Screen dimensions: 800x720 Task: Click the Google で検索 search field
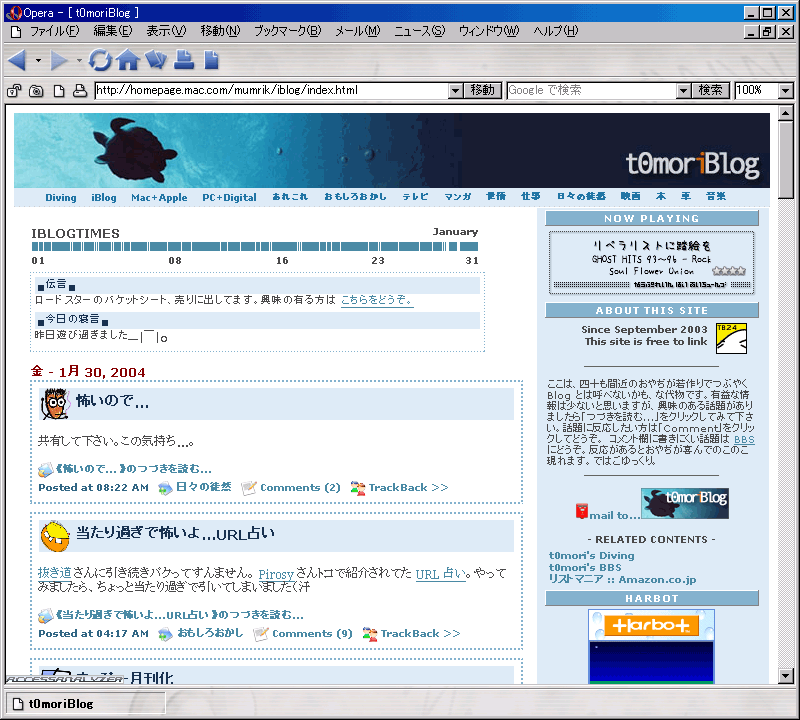tap(592, 91)
